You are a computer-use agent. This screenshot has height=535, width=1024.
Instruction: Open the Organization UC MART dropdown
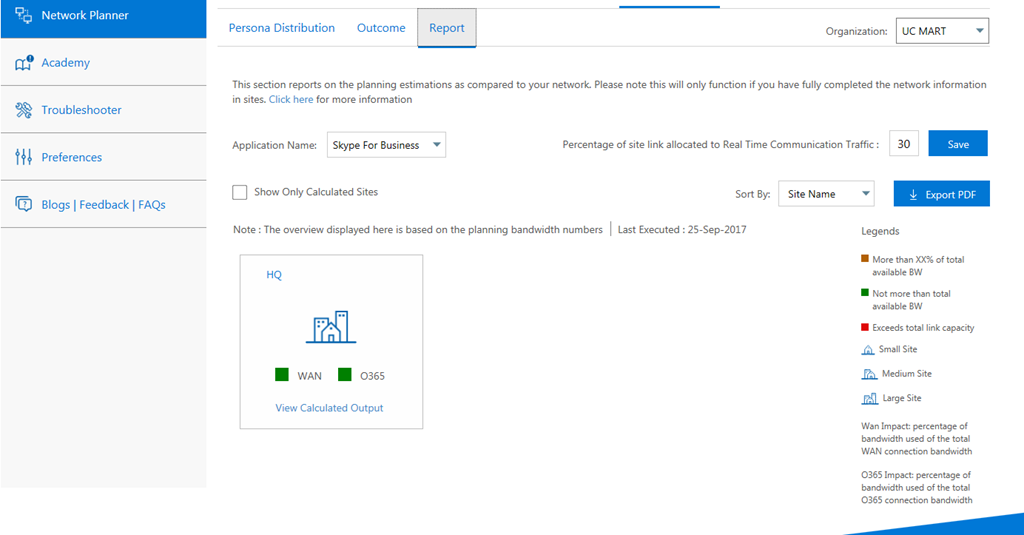tap(942, 31)
